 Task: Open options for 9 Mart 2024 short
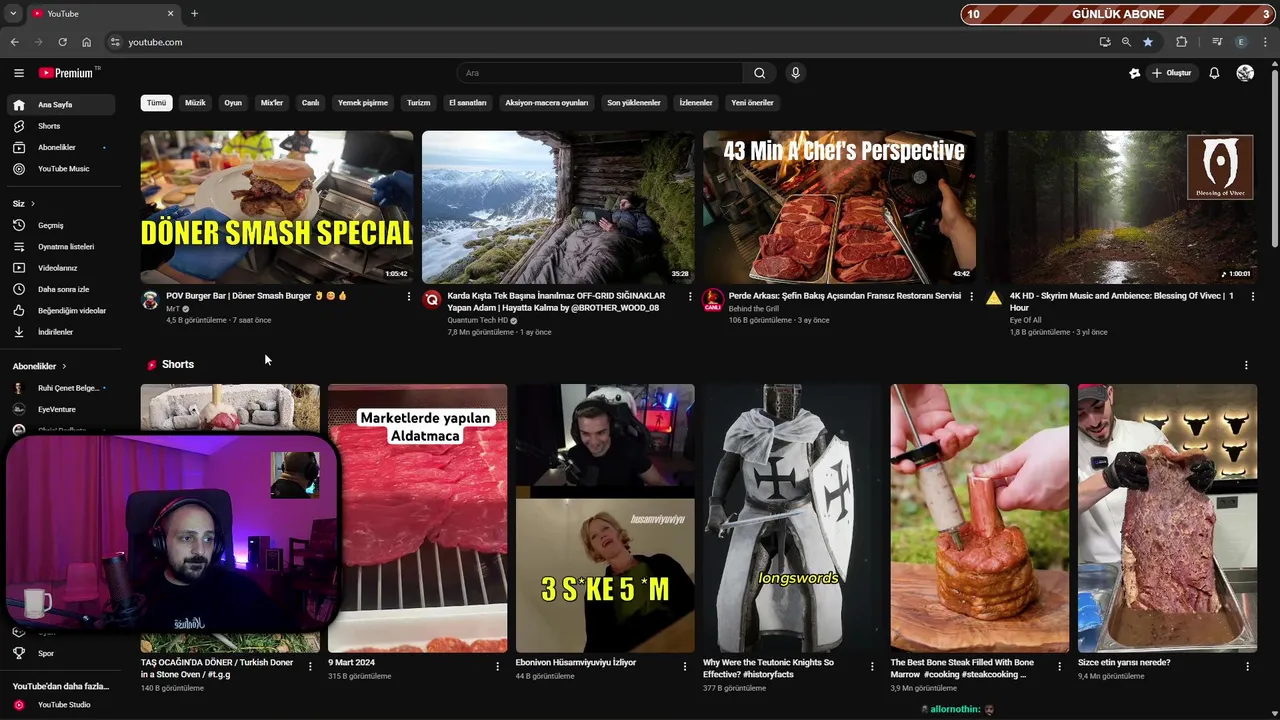497,666
